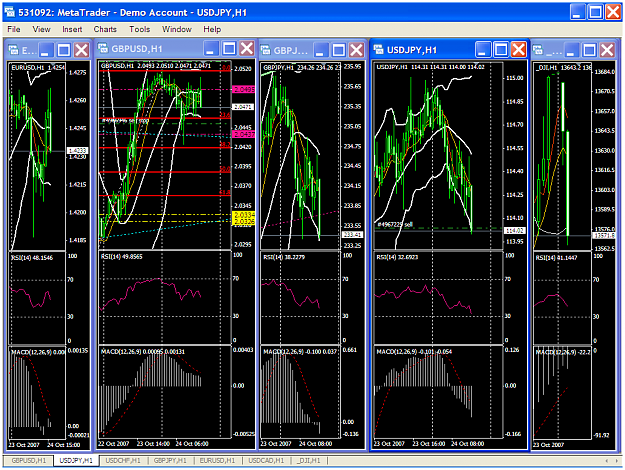Minimize the _DJI chart window
The image size is (625, 470).
tap(571, 50)
